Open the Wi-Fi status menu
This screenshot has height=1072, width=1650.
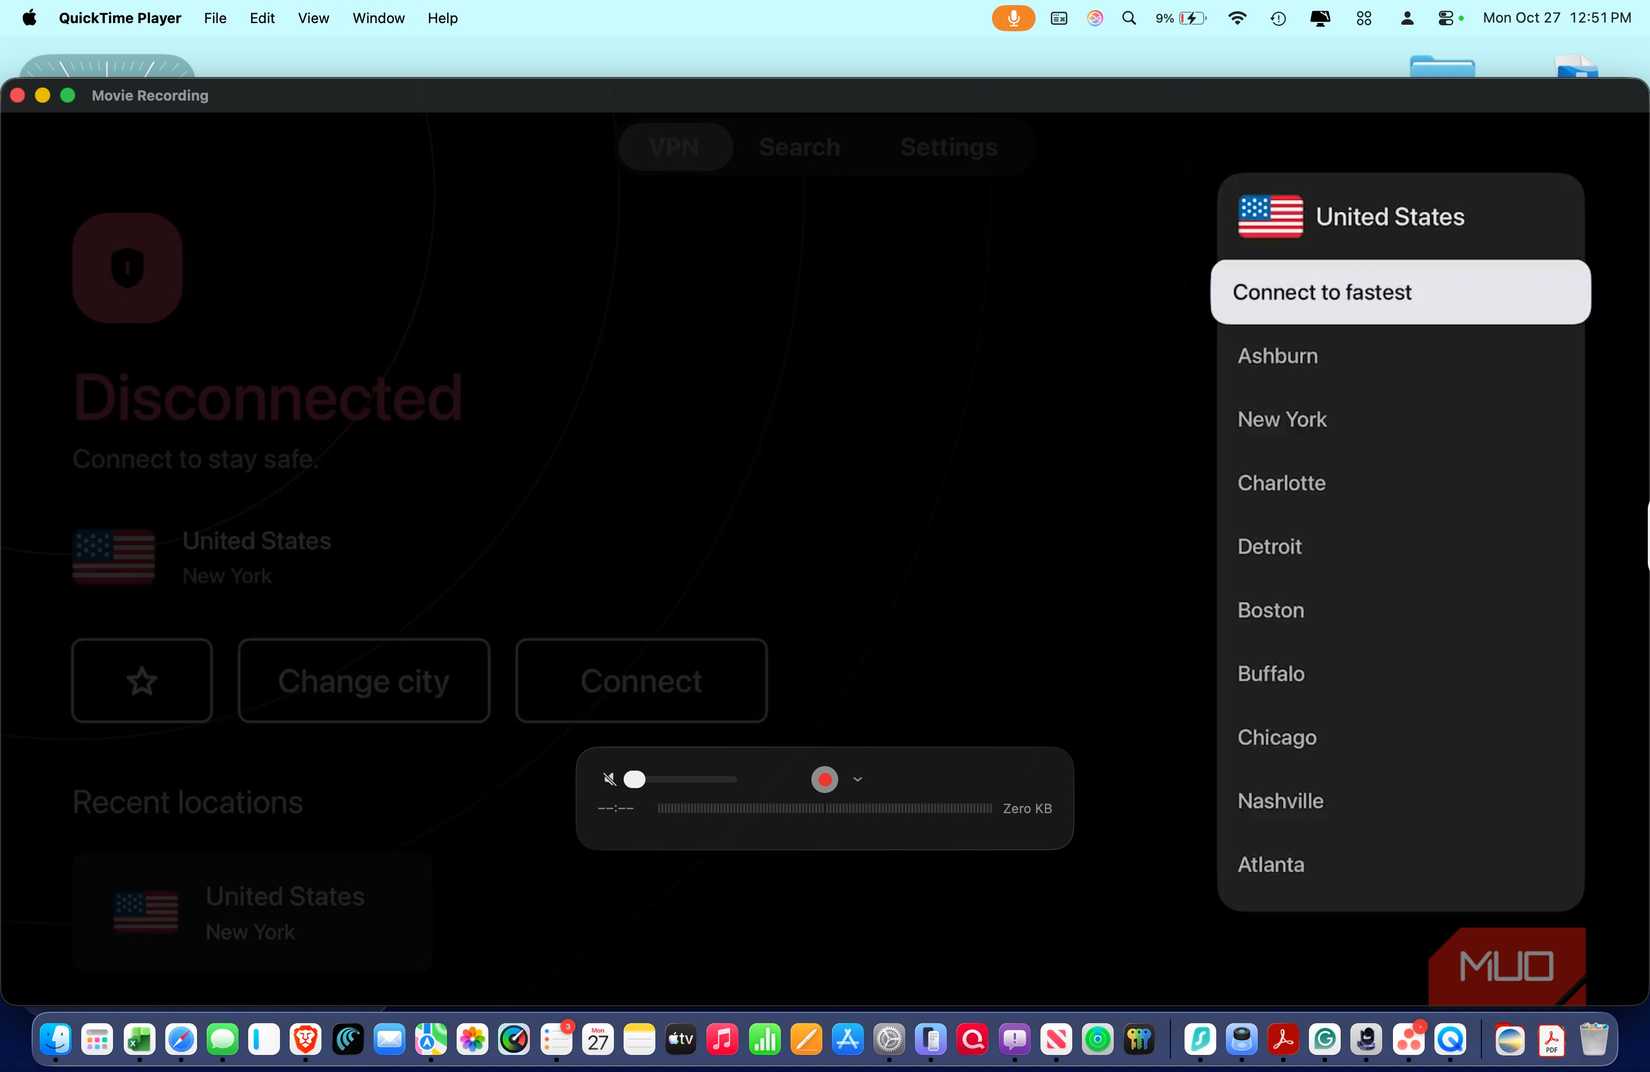tap(1237, 17)
